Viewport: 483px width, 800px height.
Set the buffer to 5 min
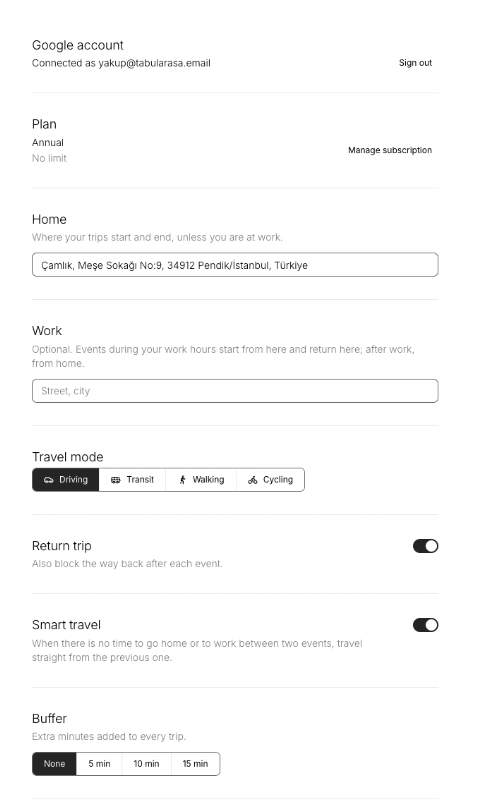[99, 764]
